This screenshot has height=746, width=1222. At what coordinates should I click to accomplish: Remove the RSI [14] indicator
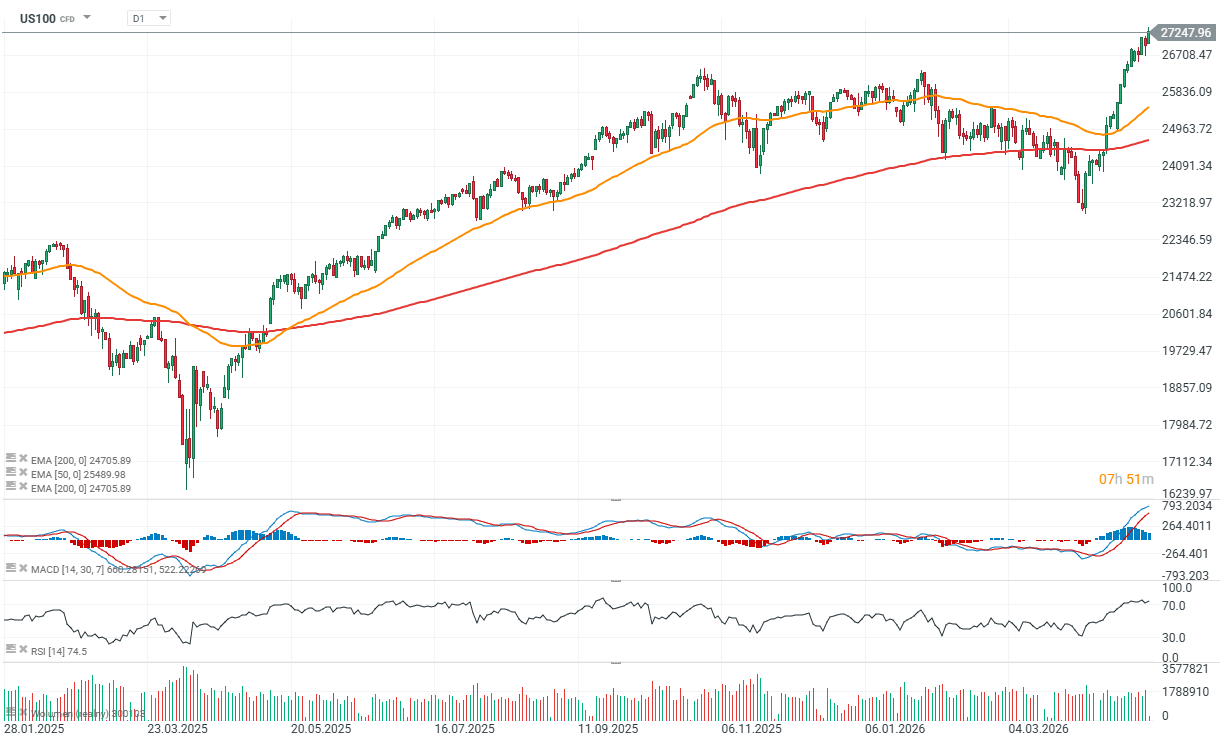pos(23,650)
